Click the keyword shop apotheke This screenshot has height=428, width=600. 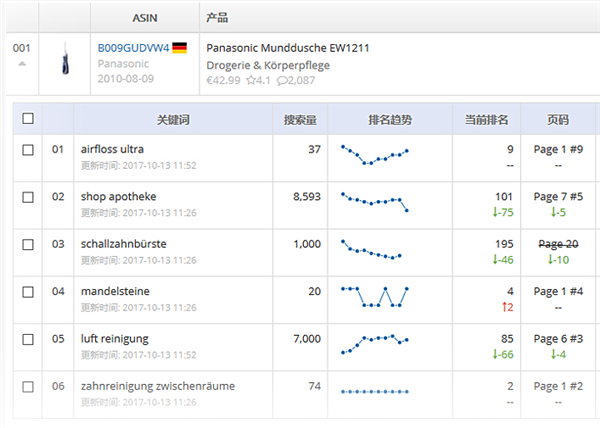coord(118,197)
